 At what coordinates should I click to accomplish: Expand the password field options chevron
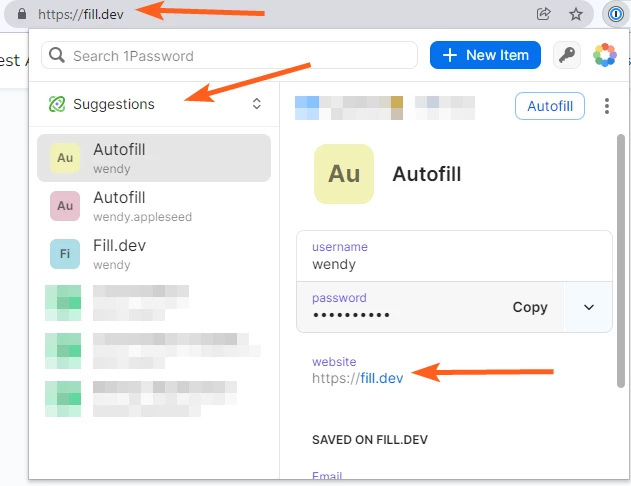click(589, 307)
